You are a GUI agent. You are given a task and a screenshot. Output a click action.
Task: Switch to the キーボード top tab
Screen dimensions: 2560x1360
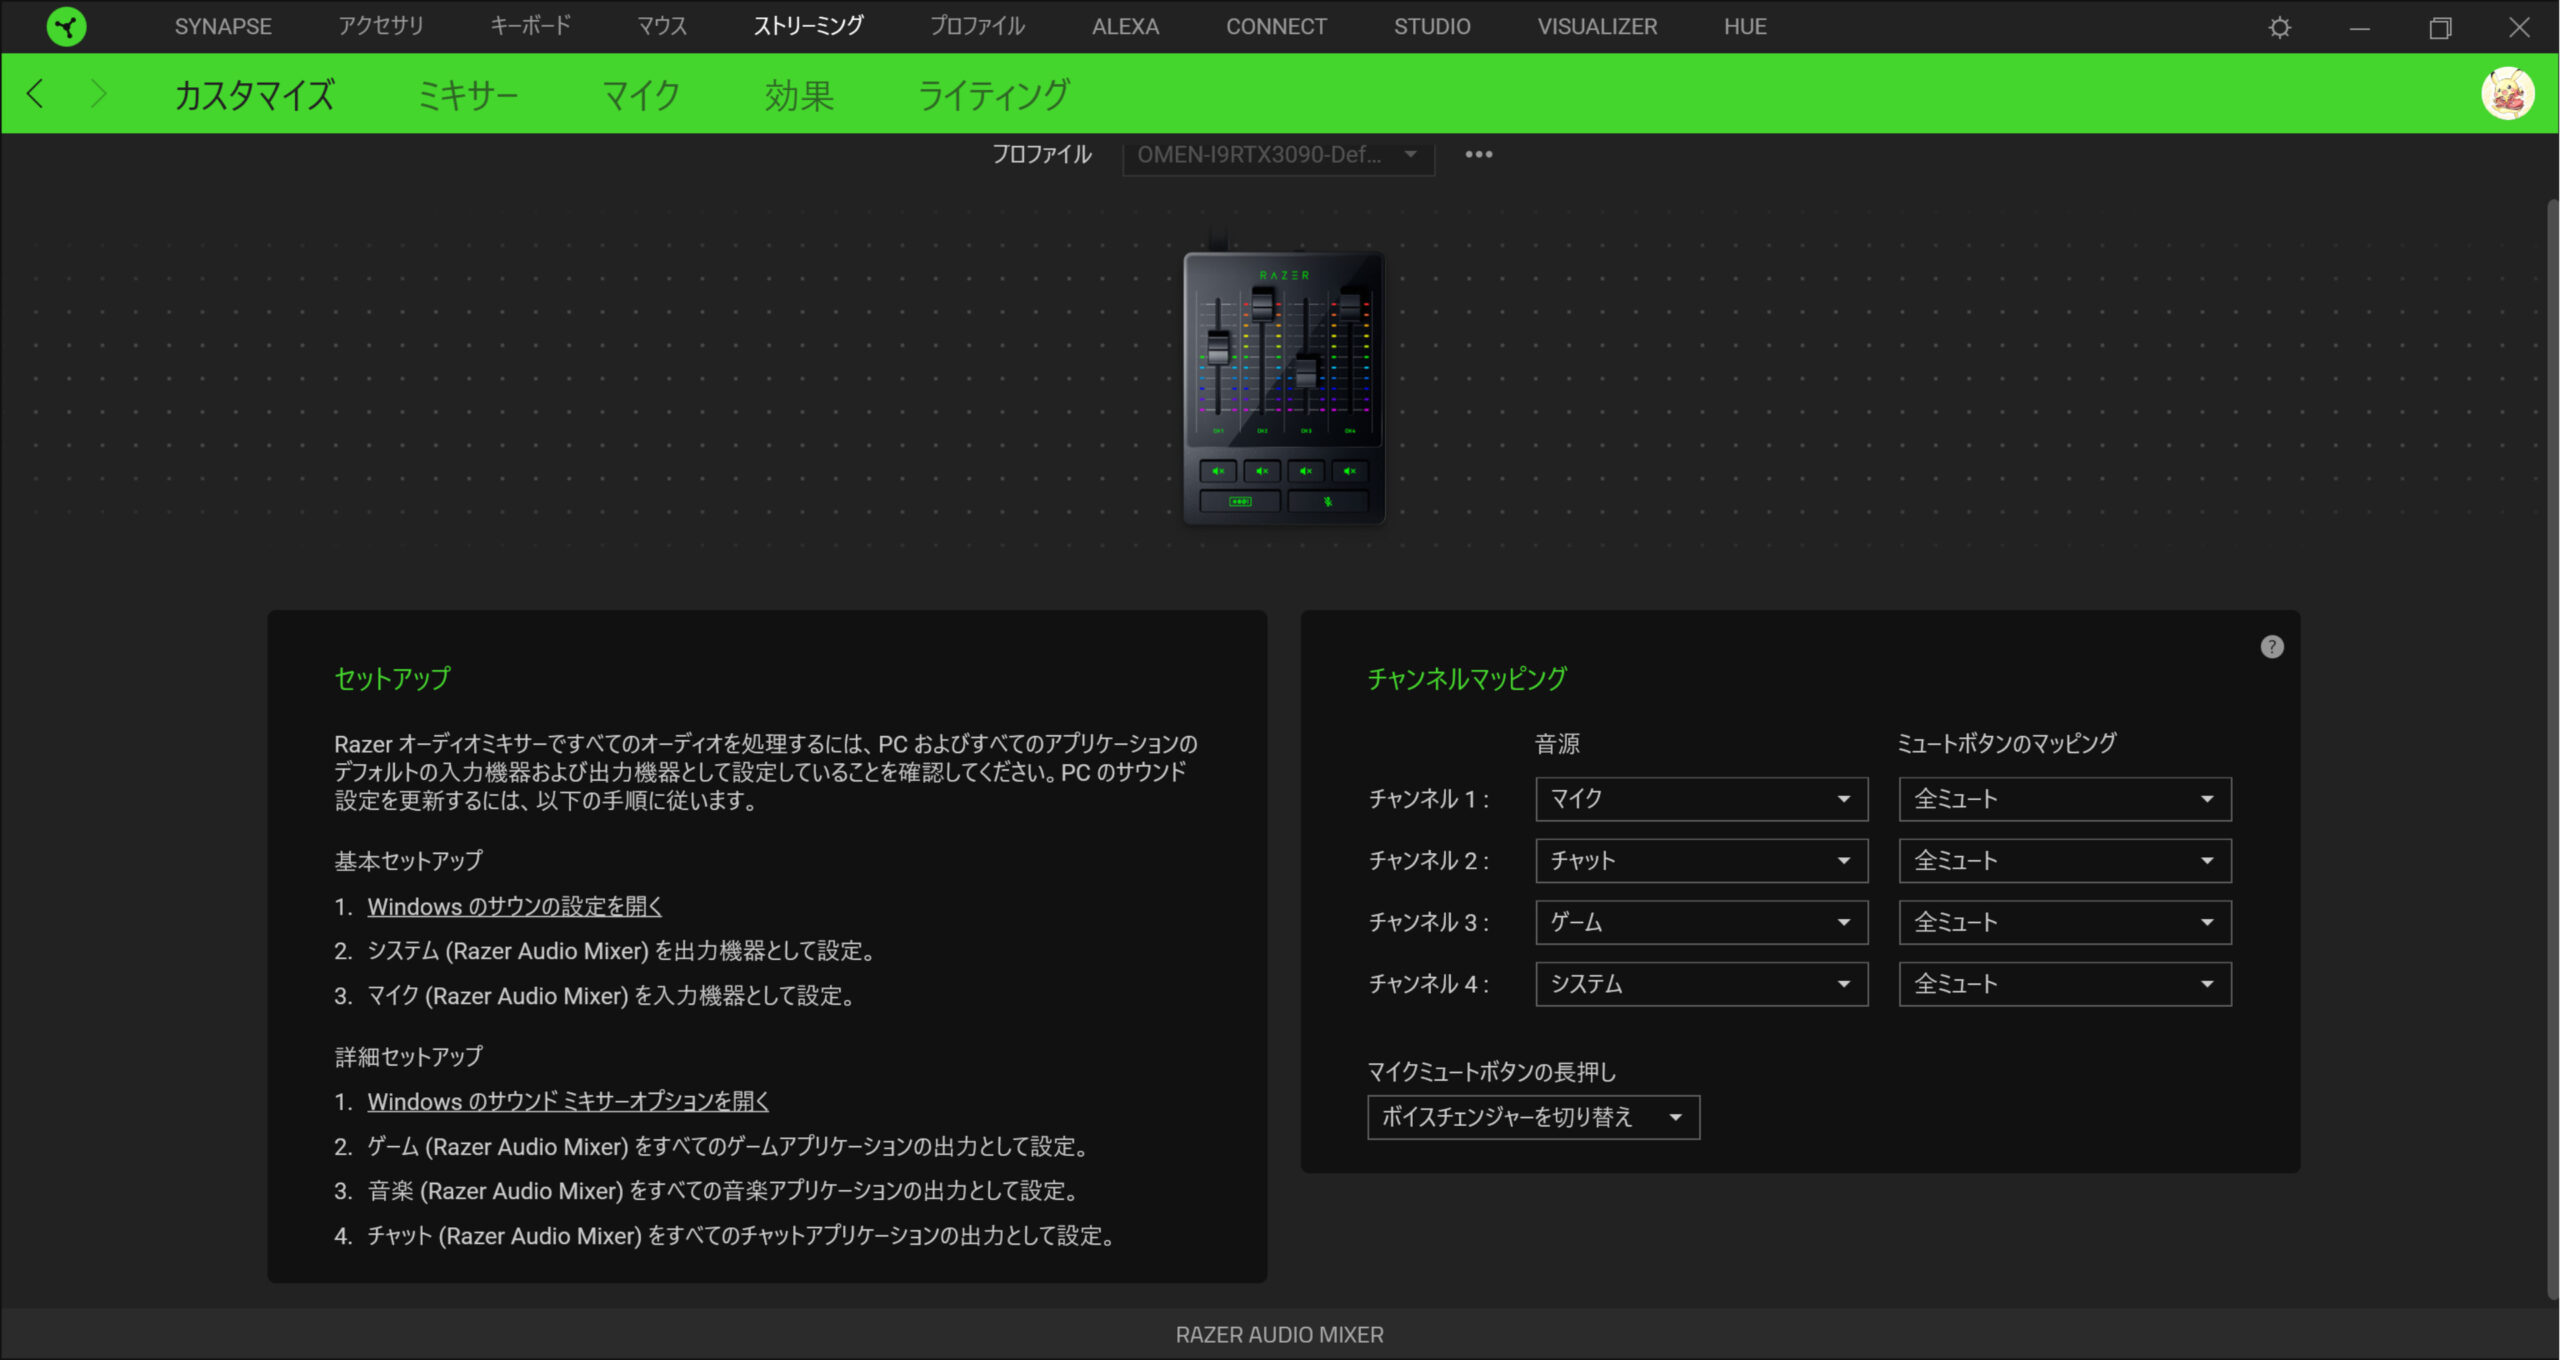click(x=530, y=27)
